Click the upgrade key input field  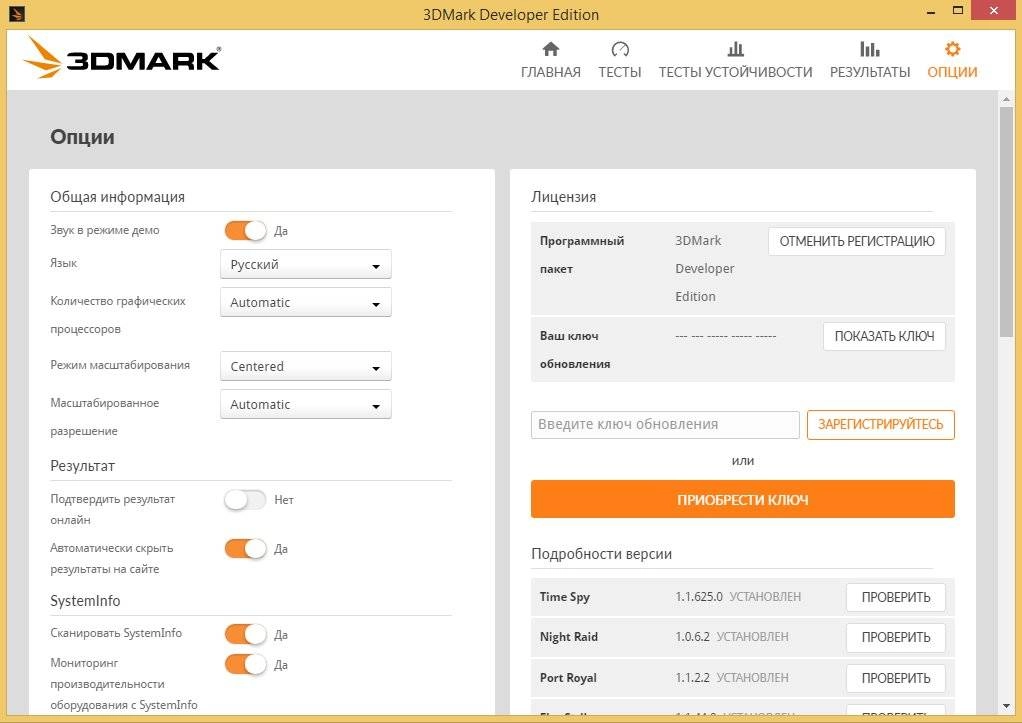(665, 424)
